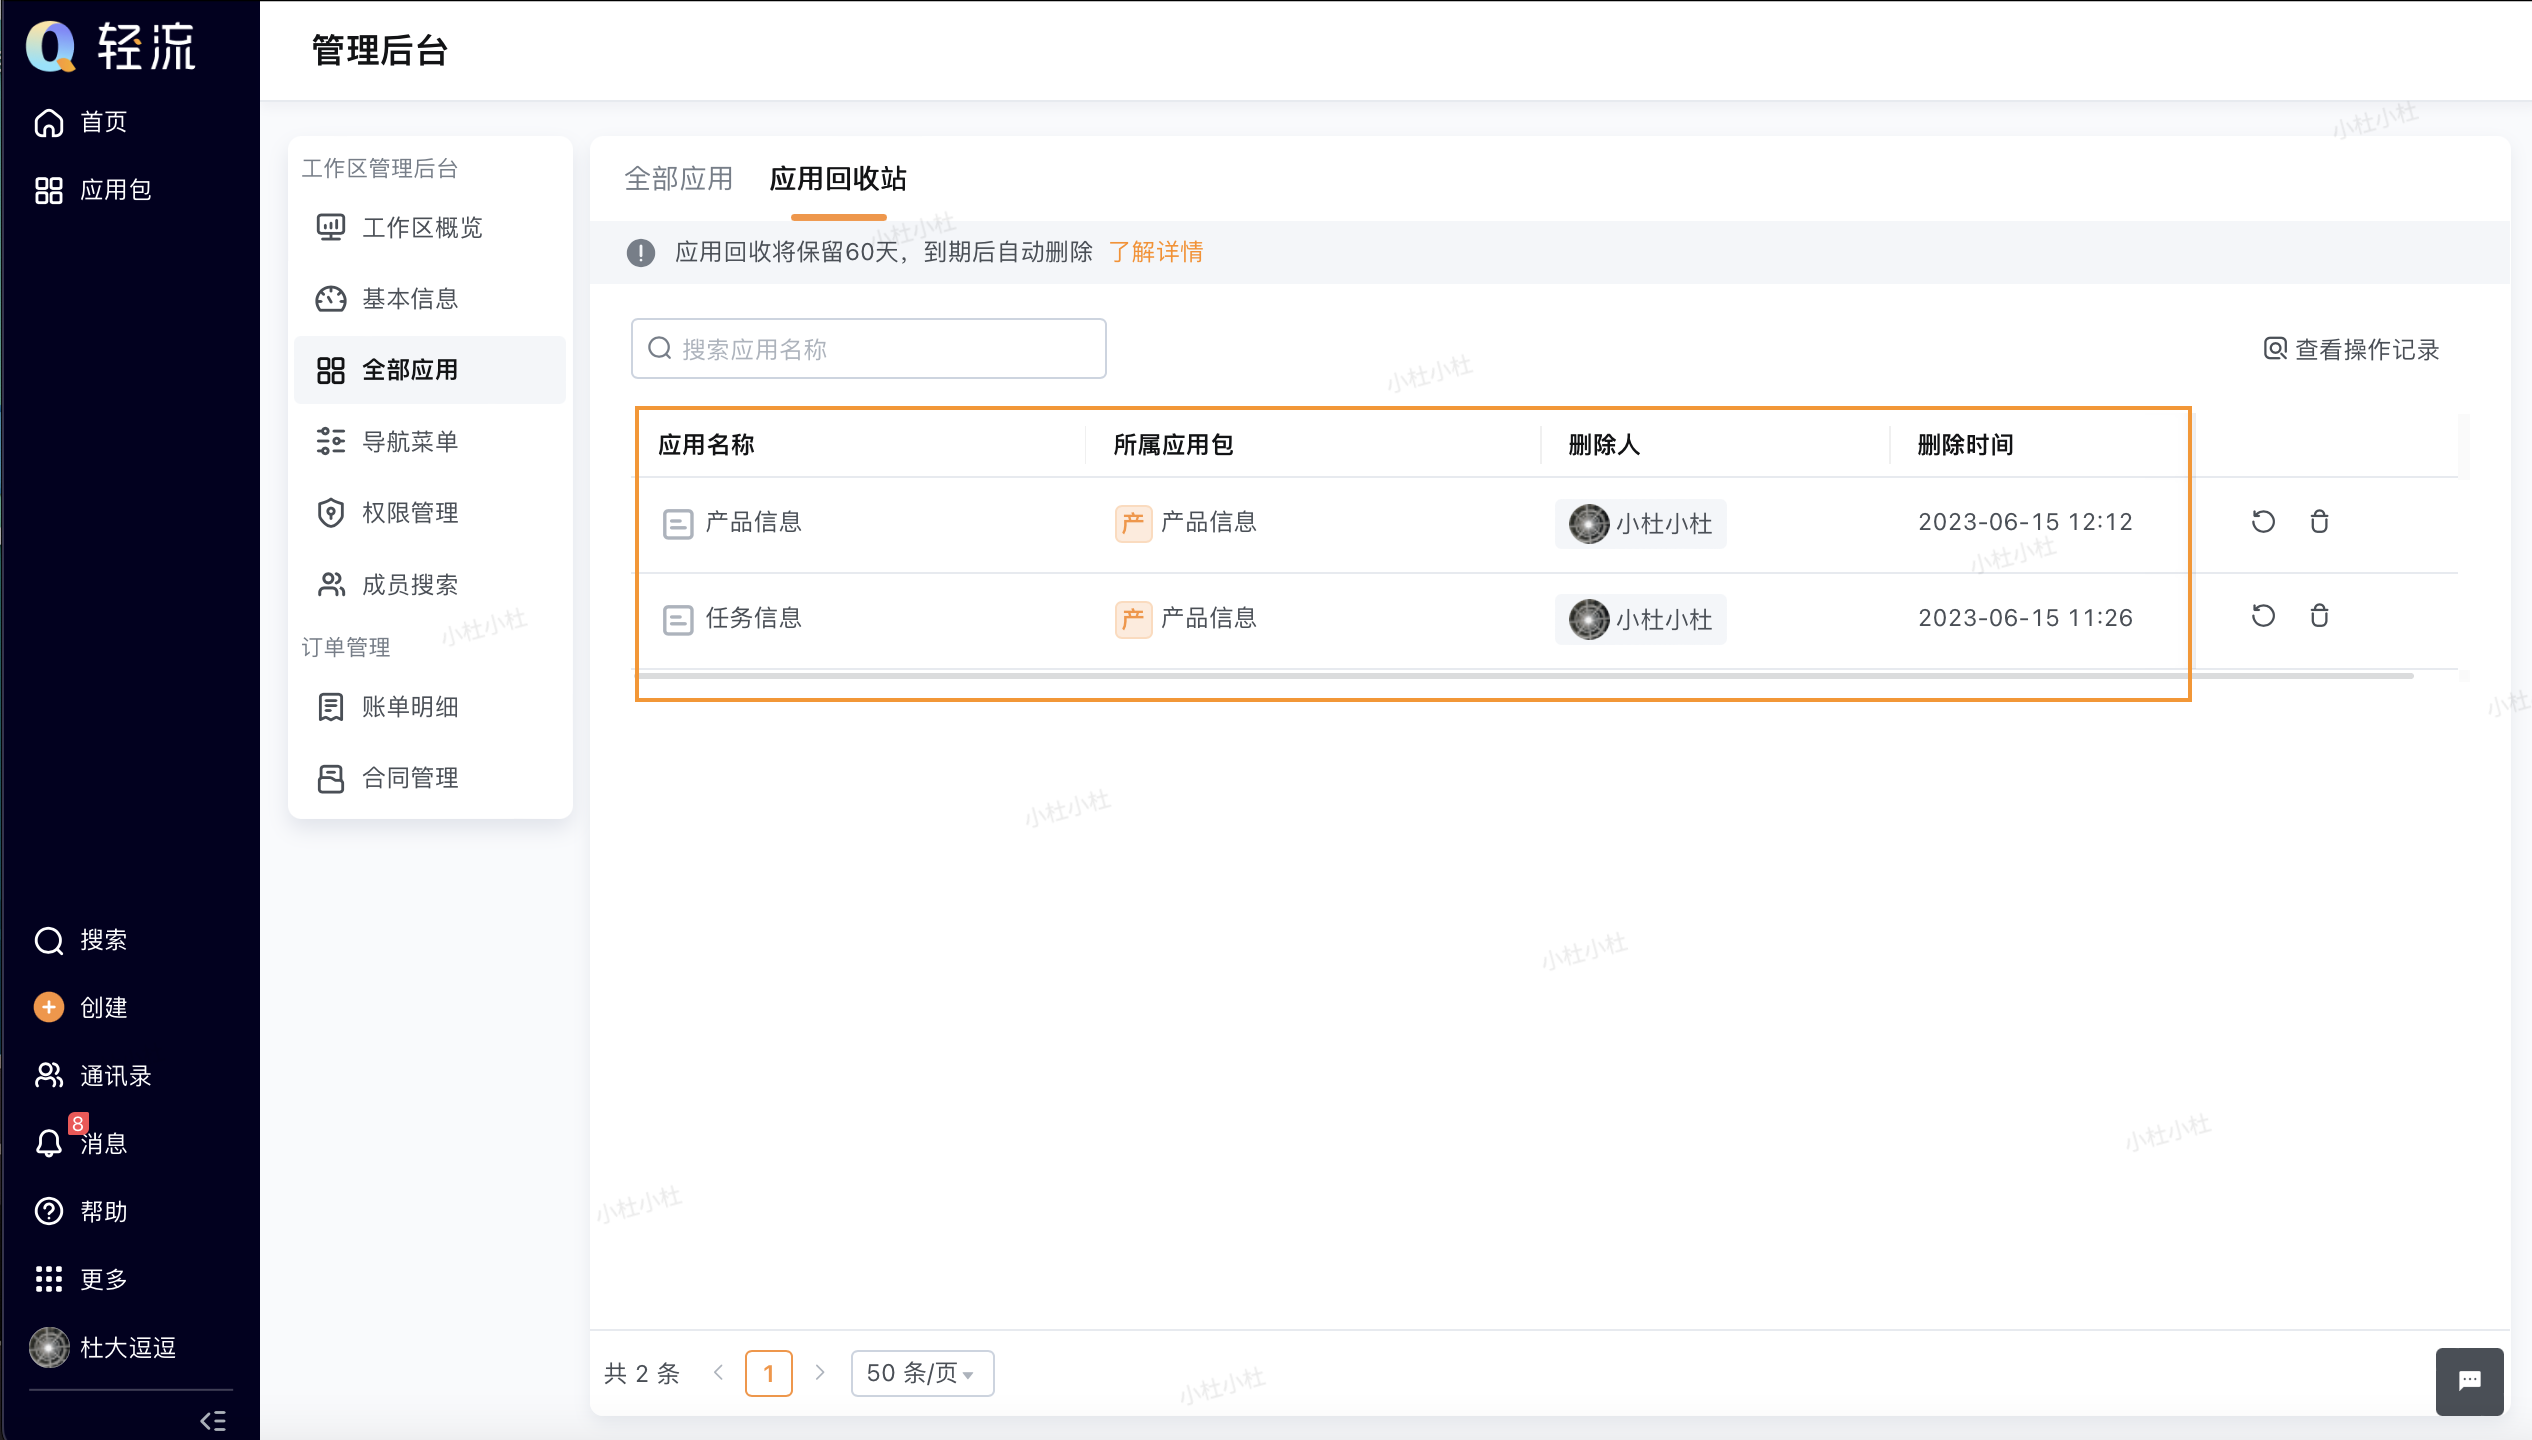
Task: Select the 应用回收站 tab
Action: coord(838,179)
